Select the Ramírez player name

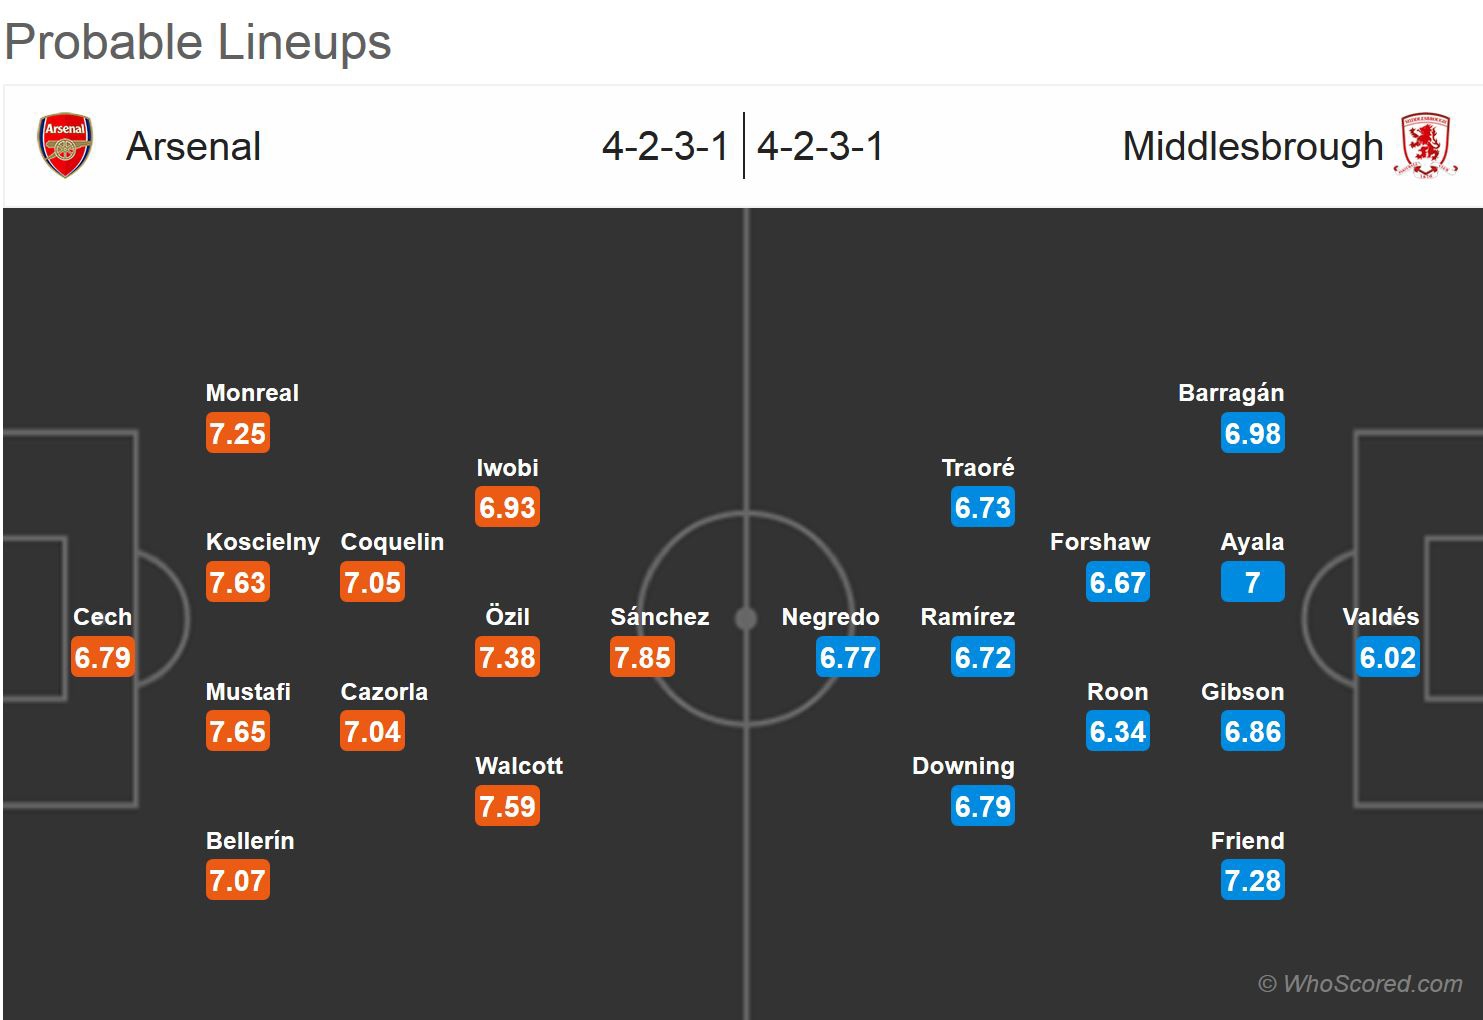tap(967, 617)
